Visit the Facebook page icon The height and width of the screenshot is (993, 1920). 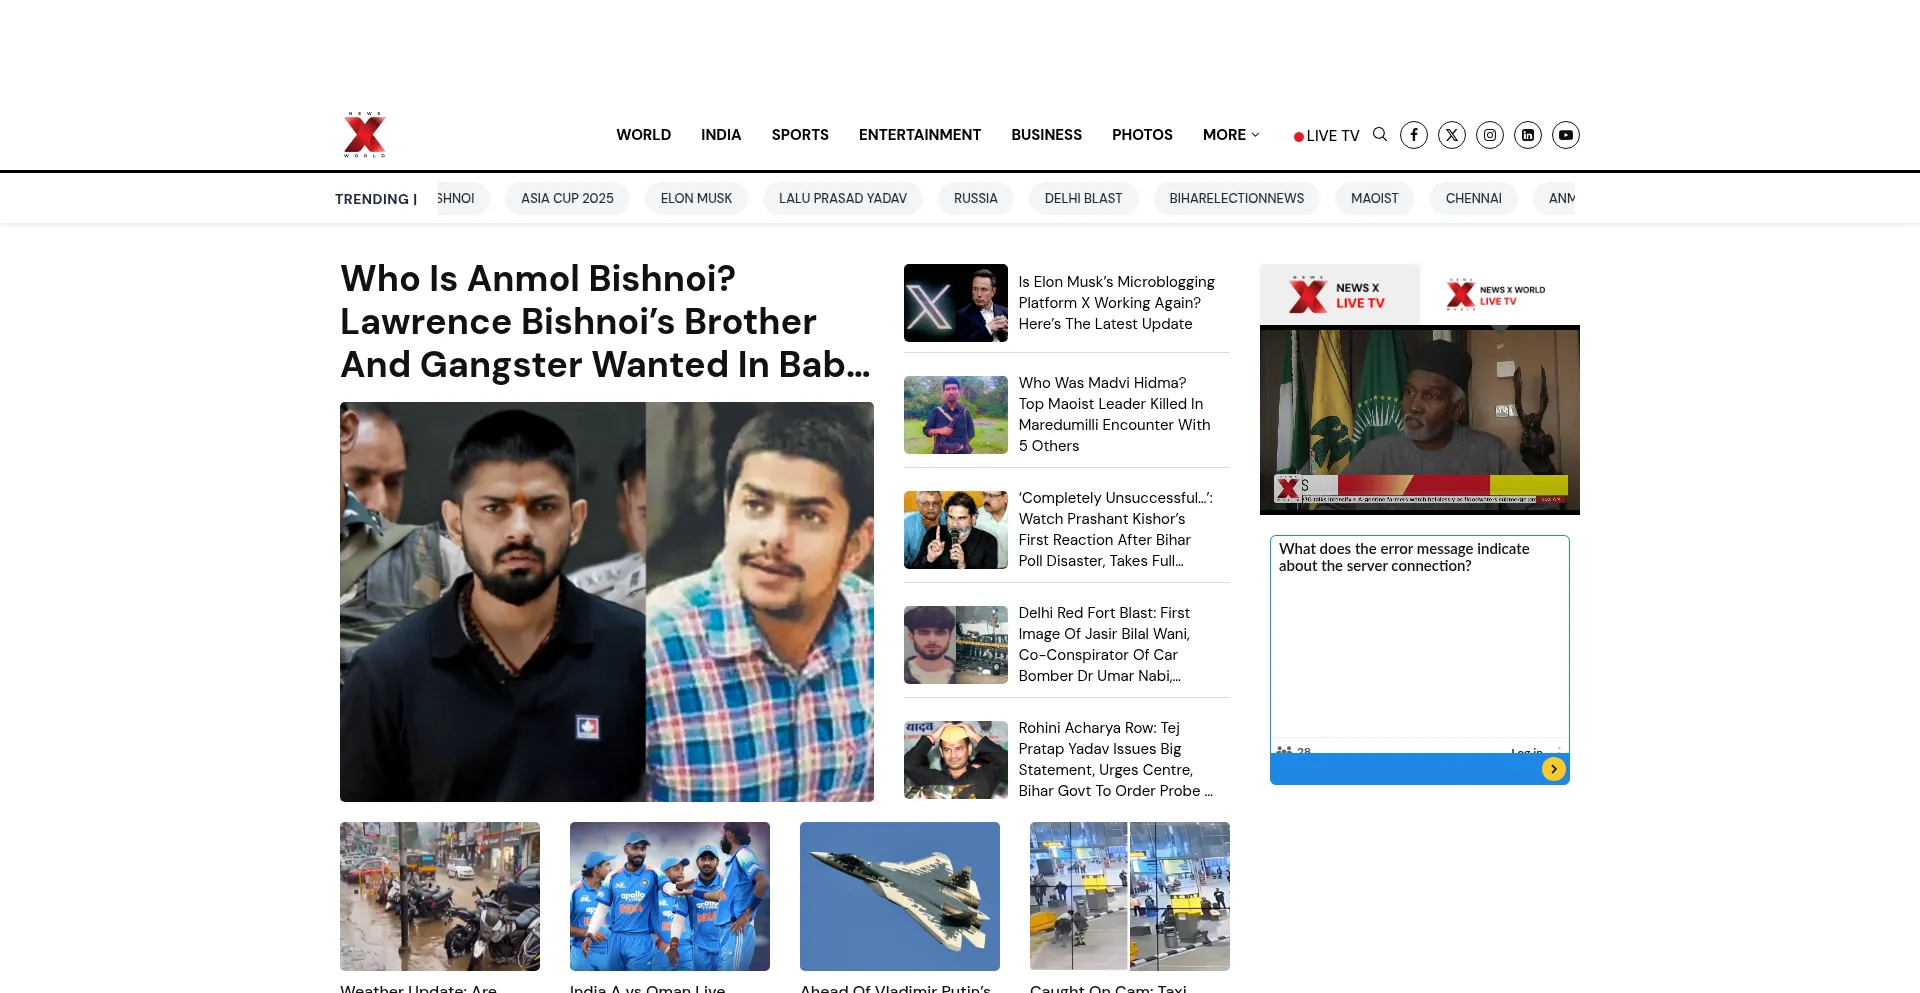tap(1414, 135)
